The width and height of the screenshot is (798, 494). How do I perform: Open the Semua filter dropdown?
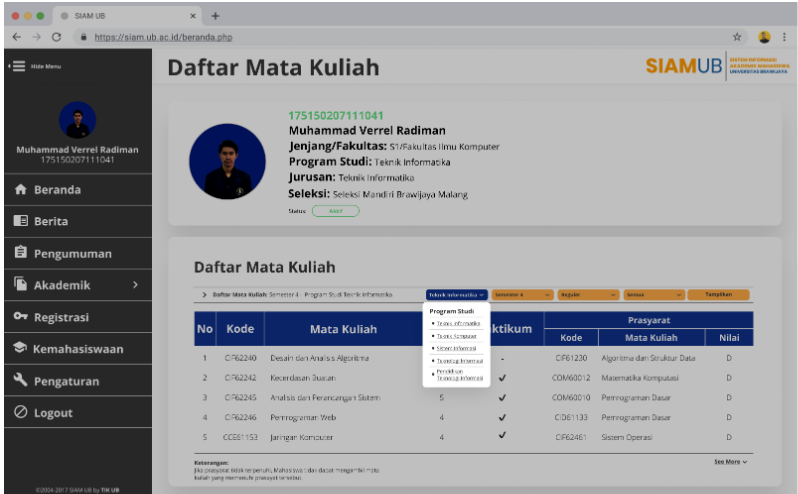click(x=652, y=295)
